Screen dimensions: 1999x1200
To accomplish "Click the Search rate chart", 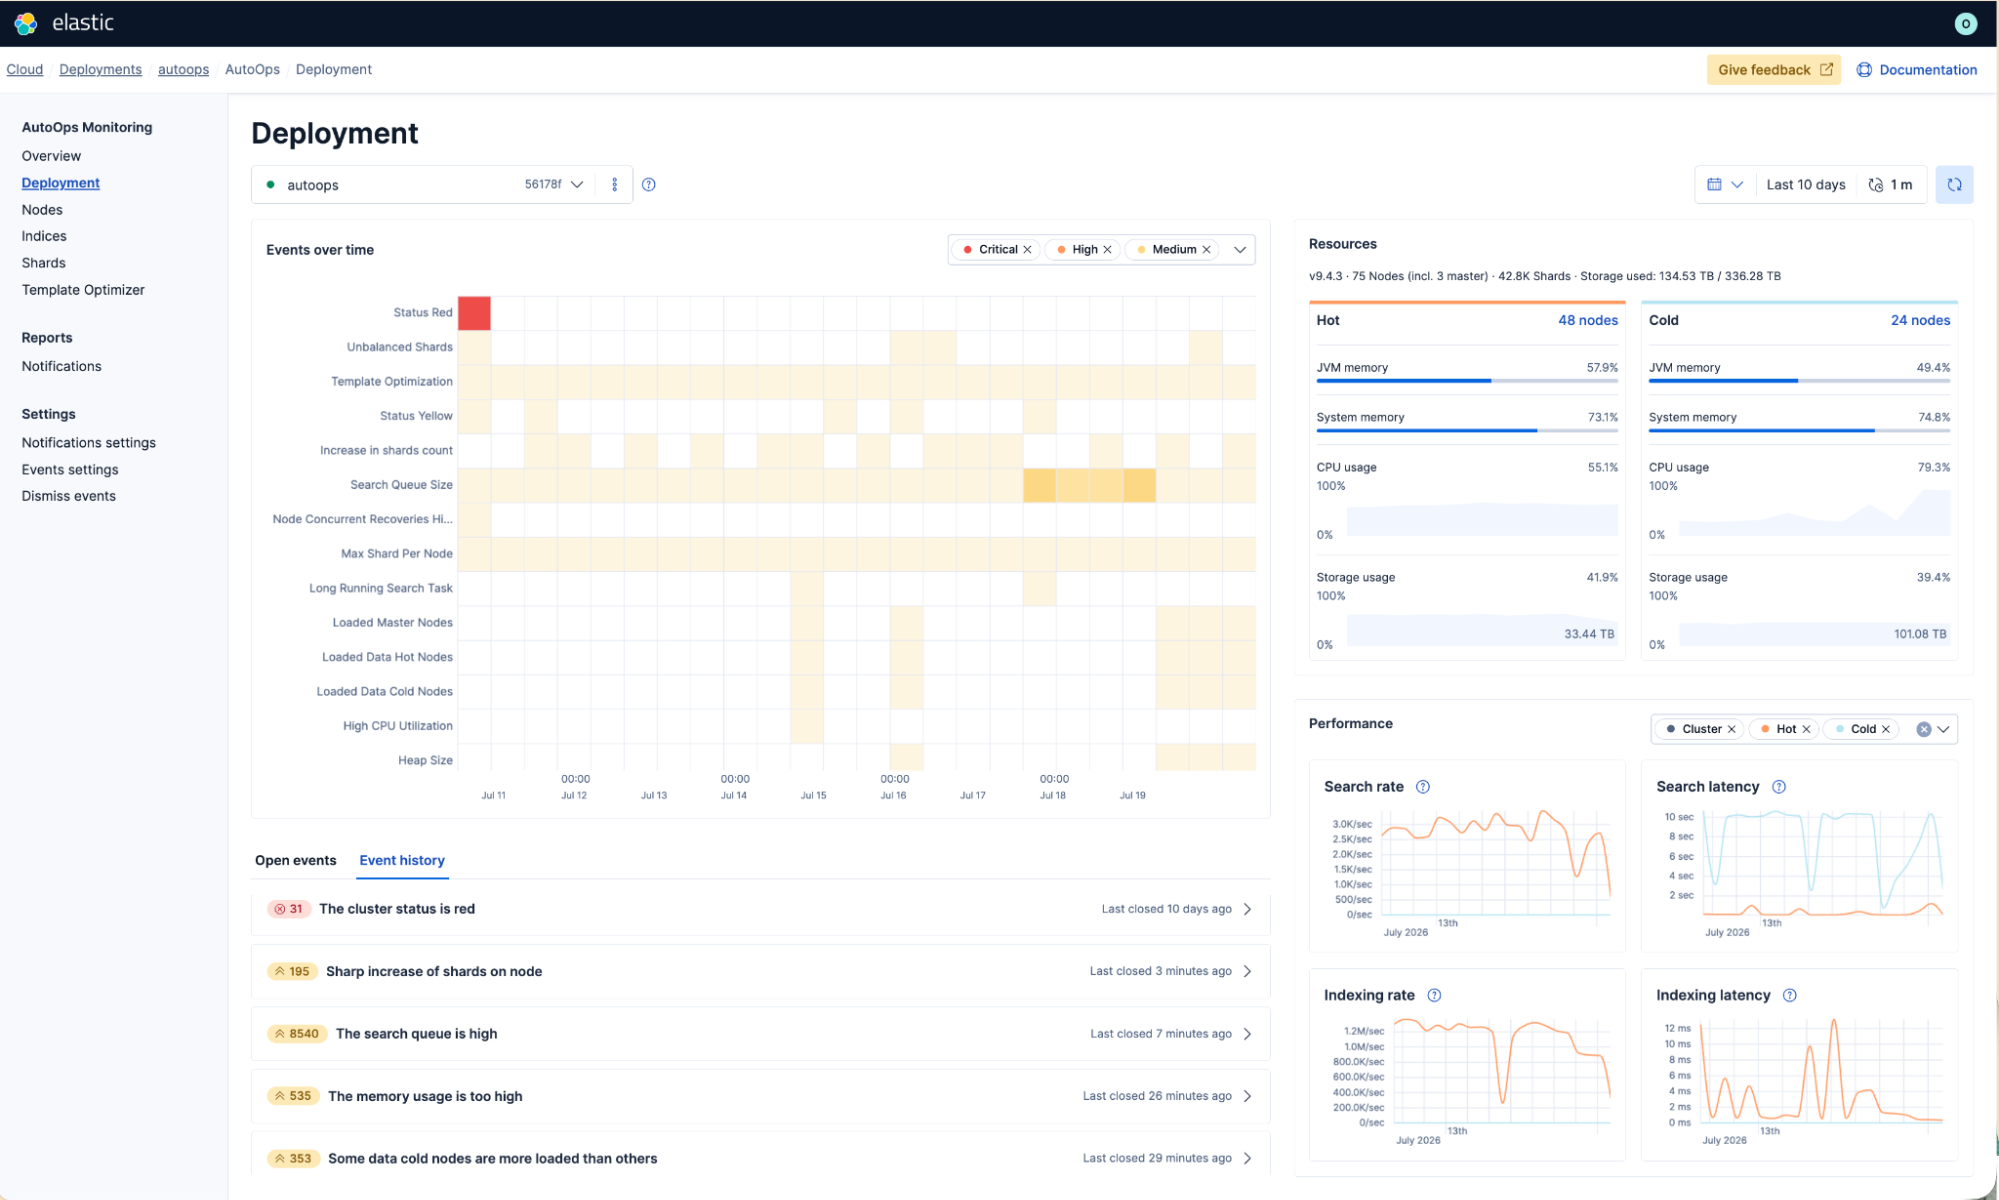I will click(1496, 865).
